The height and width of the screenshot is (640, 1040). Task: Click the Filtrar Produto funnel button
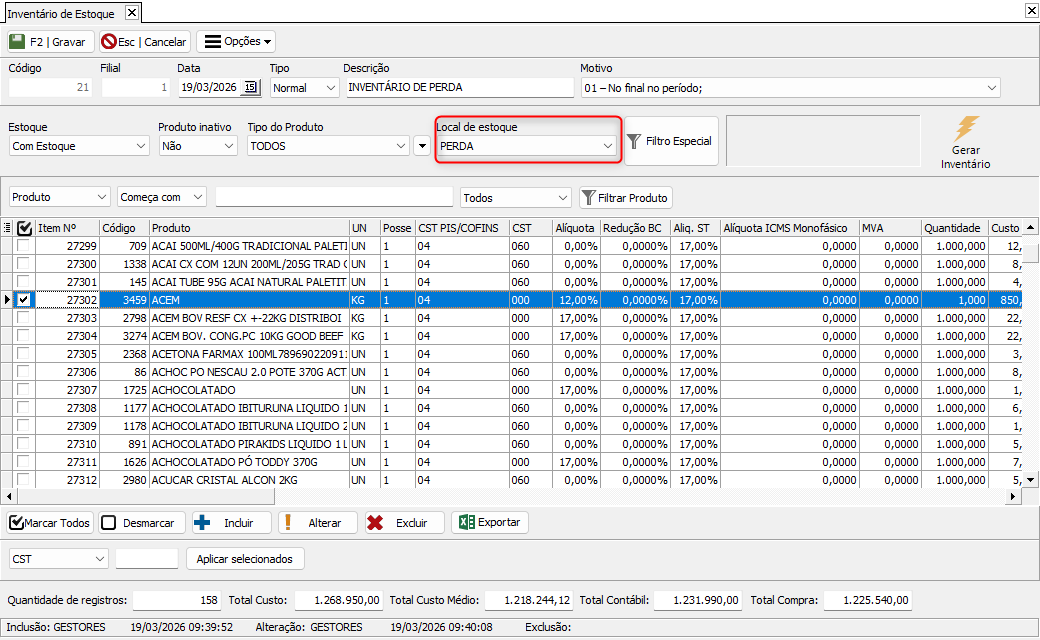point(625,198)
